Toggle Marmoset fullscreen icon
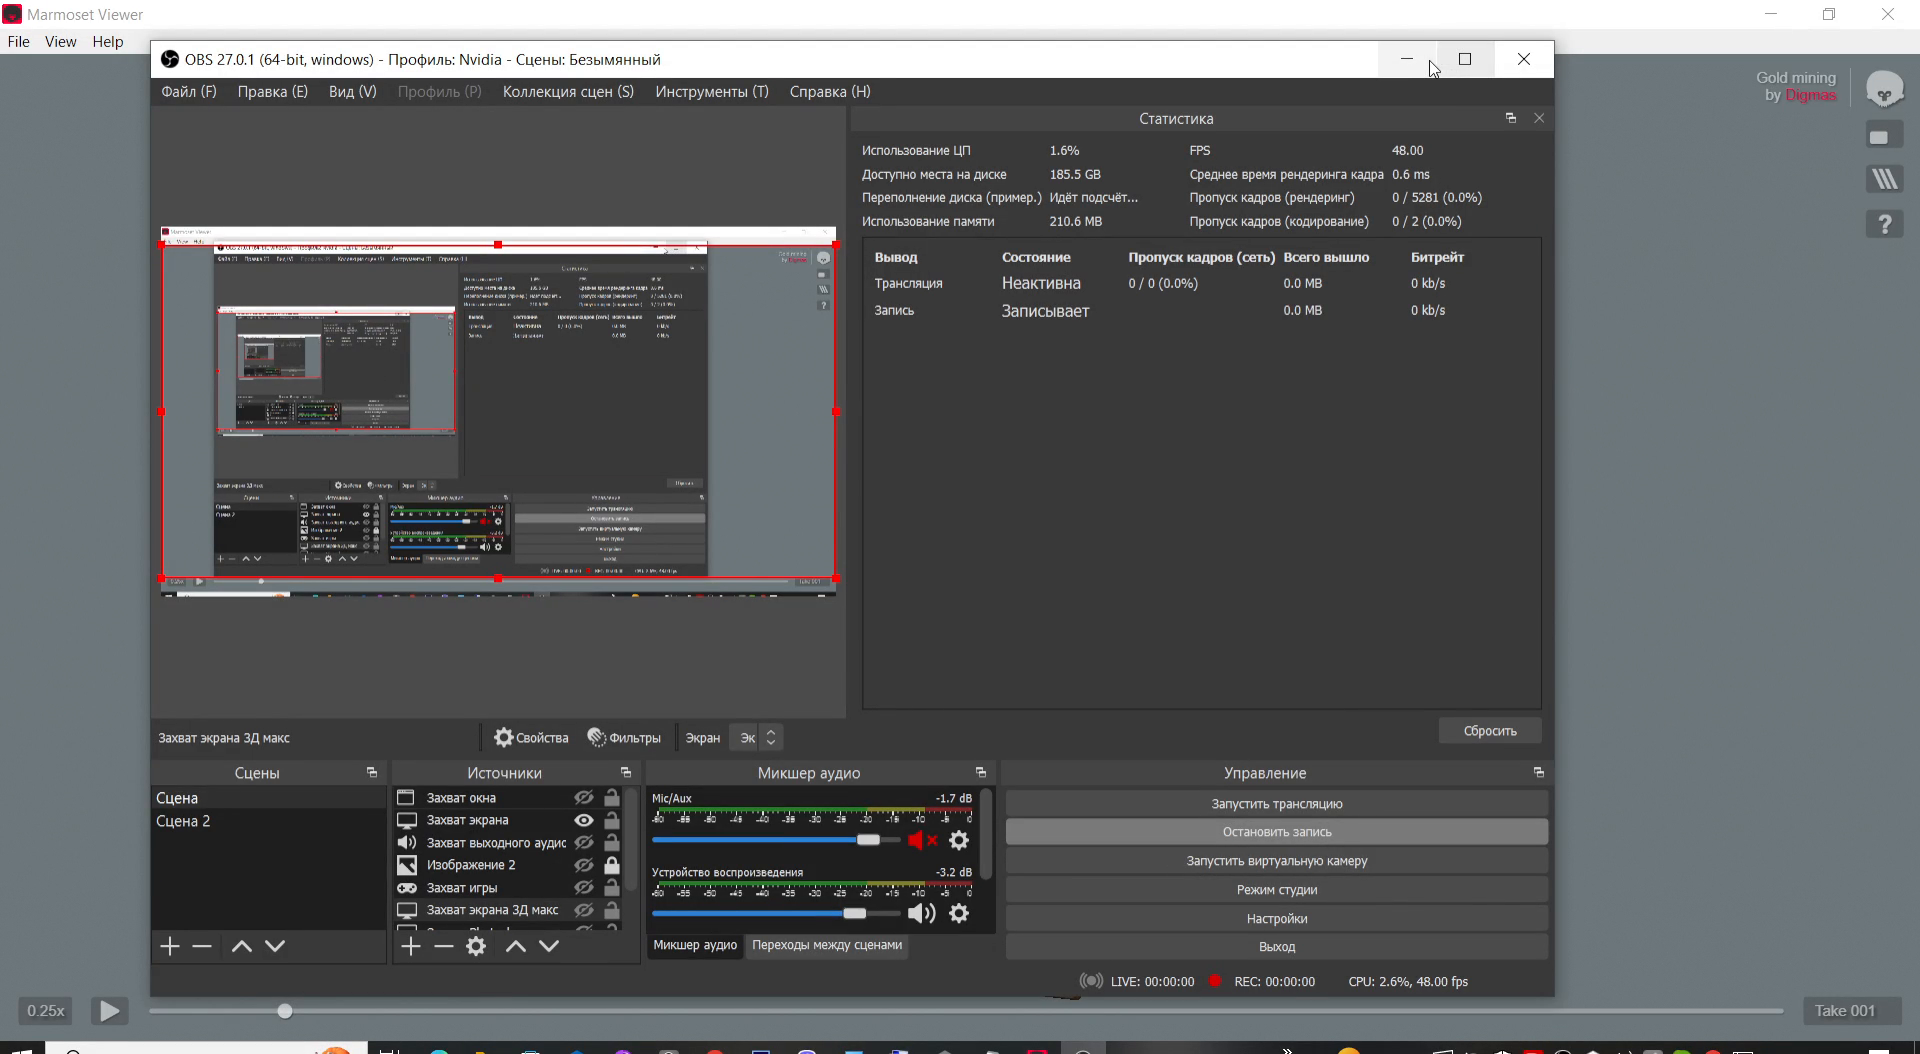1920x1054 pixels. (1884, 137)
